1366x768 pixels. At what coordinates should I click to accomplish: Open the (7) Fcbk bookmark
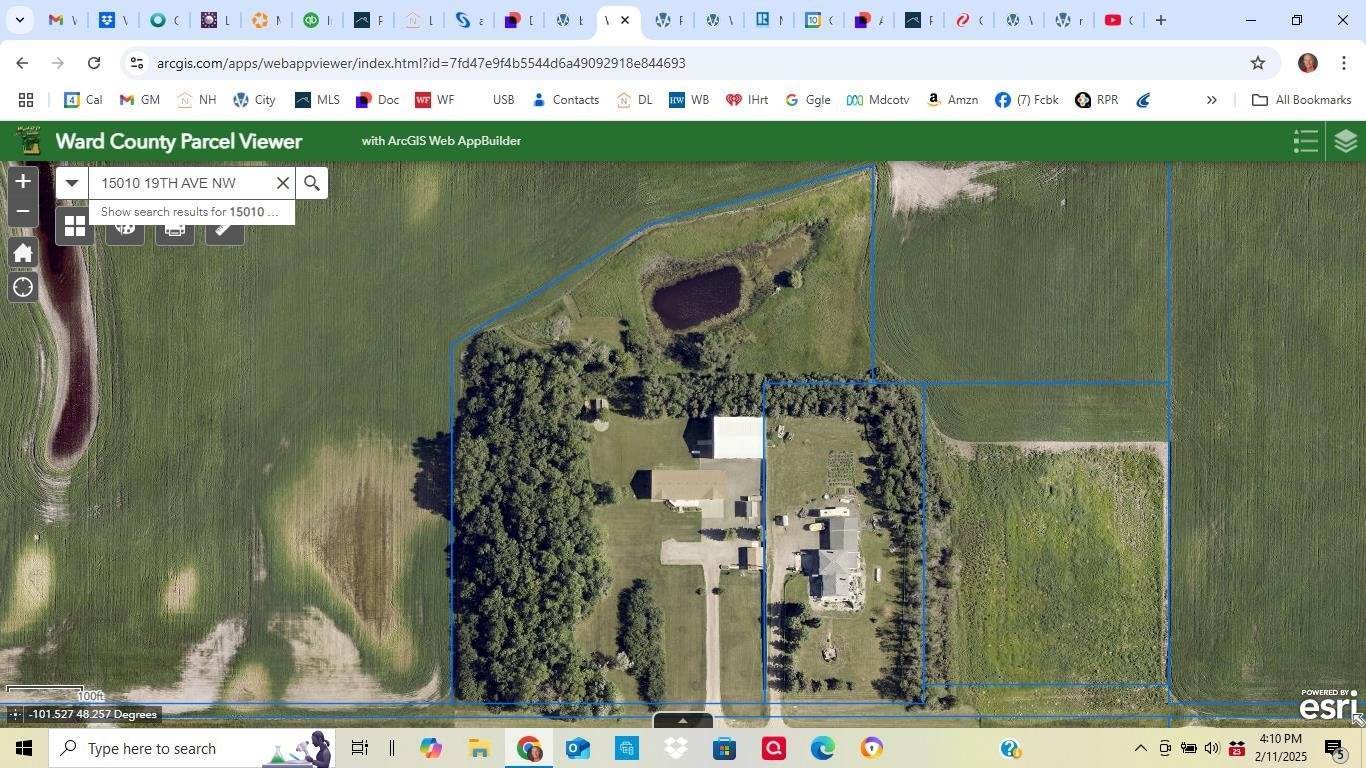tap(1027, 100)
